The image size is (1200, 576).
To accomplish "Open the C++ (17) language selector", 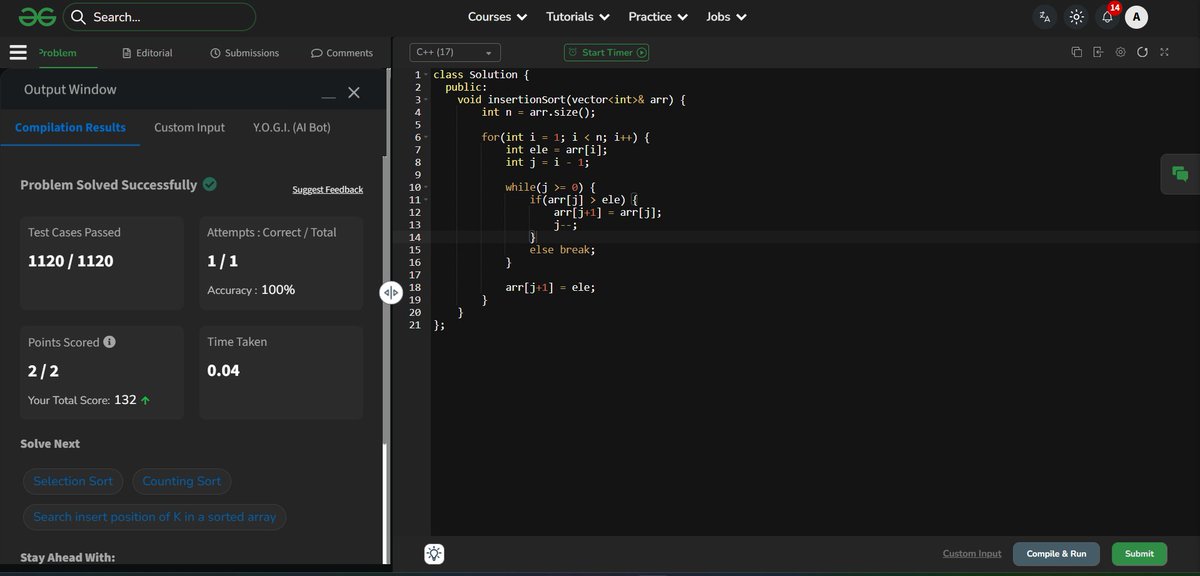I will [x=455, y=51].
